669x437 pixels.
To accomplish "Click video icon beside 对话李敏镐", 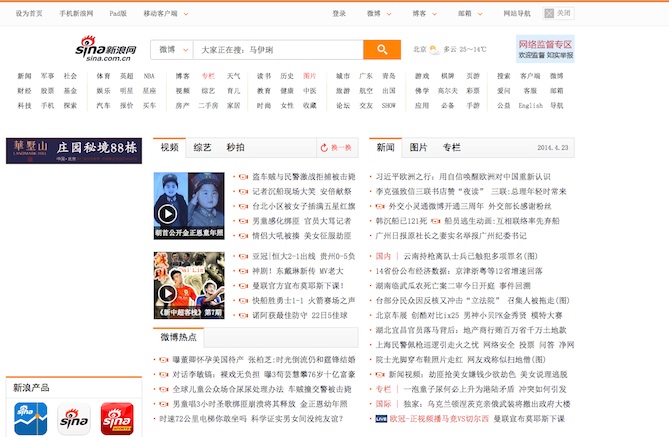I will click(164, 375).
